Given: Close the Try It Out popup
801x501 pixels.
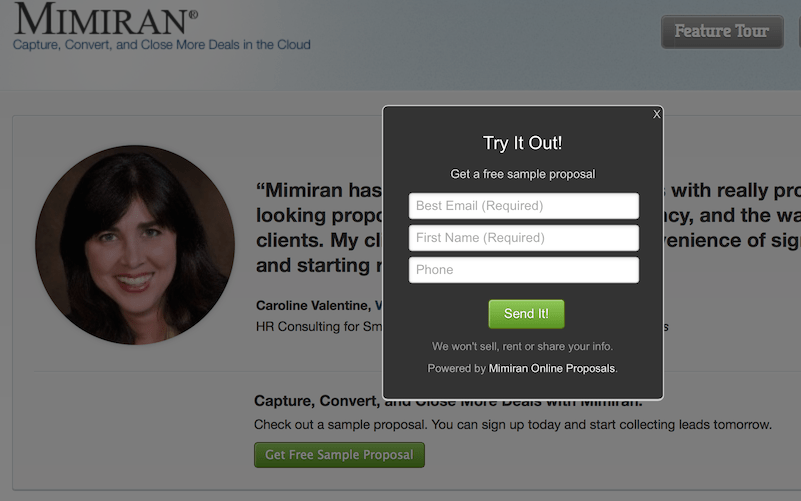Looking at the screenshot, I should click(x=656, y=114).
